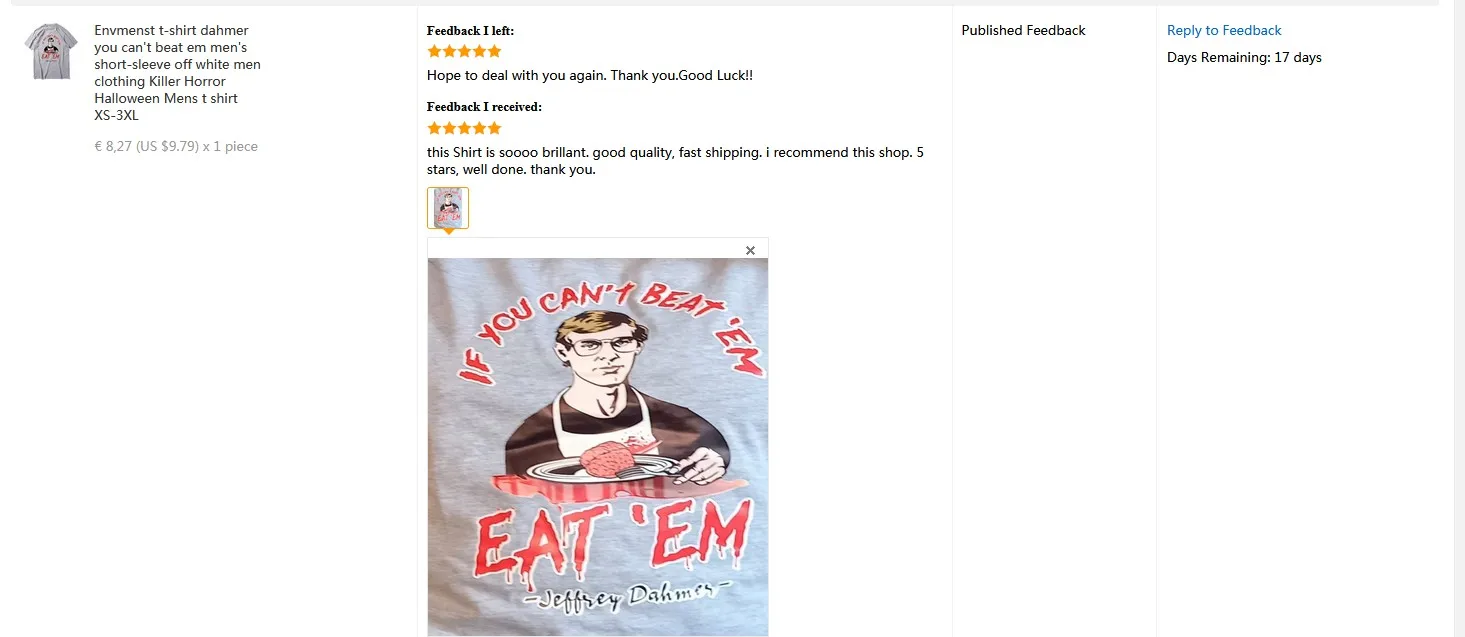Close the enlarged review photo popup

(x=750, y=250)
